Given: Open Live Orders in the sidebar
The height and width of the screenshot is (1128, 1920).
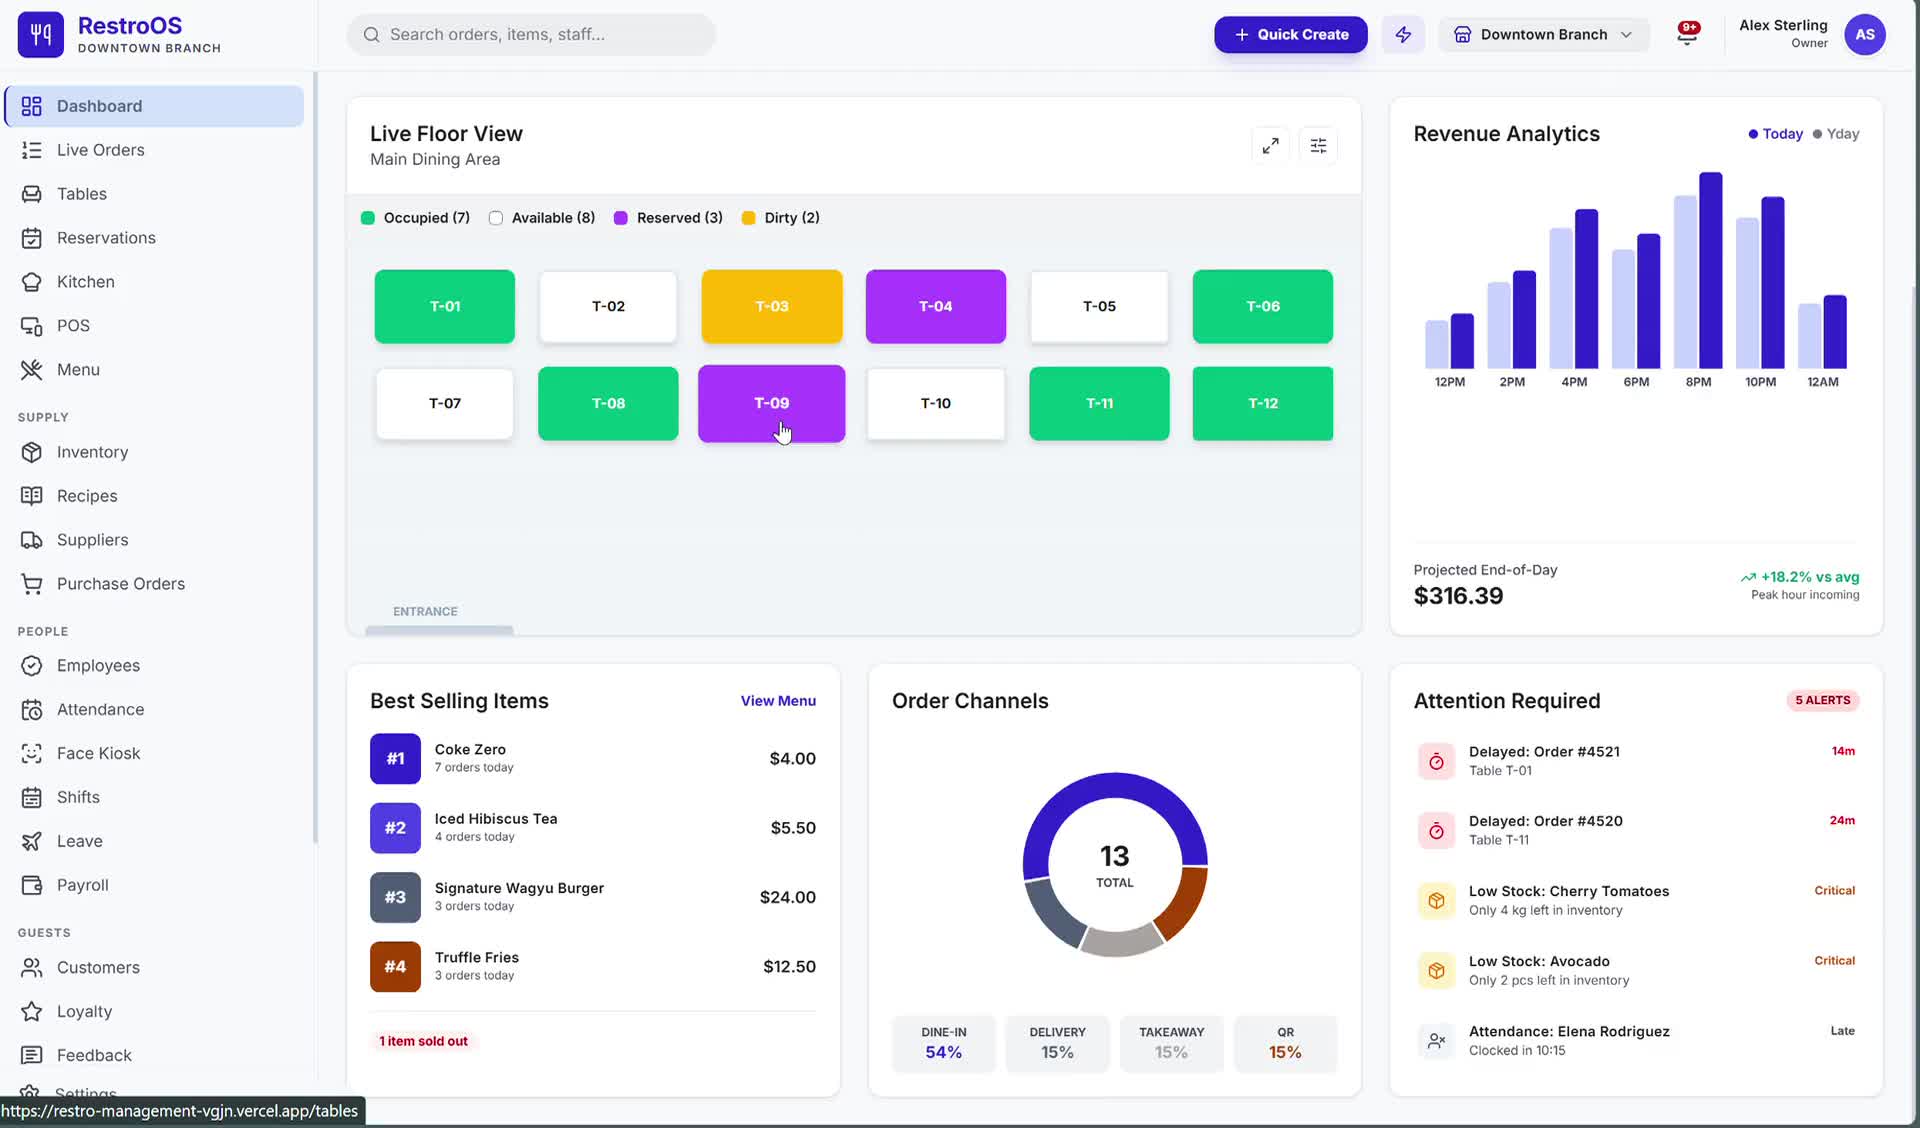Looking at the screenshot, I should [154, 150].
